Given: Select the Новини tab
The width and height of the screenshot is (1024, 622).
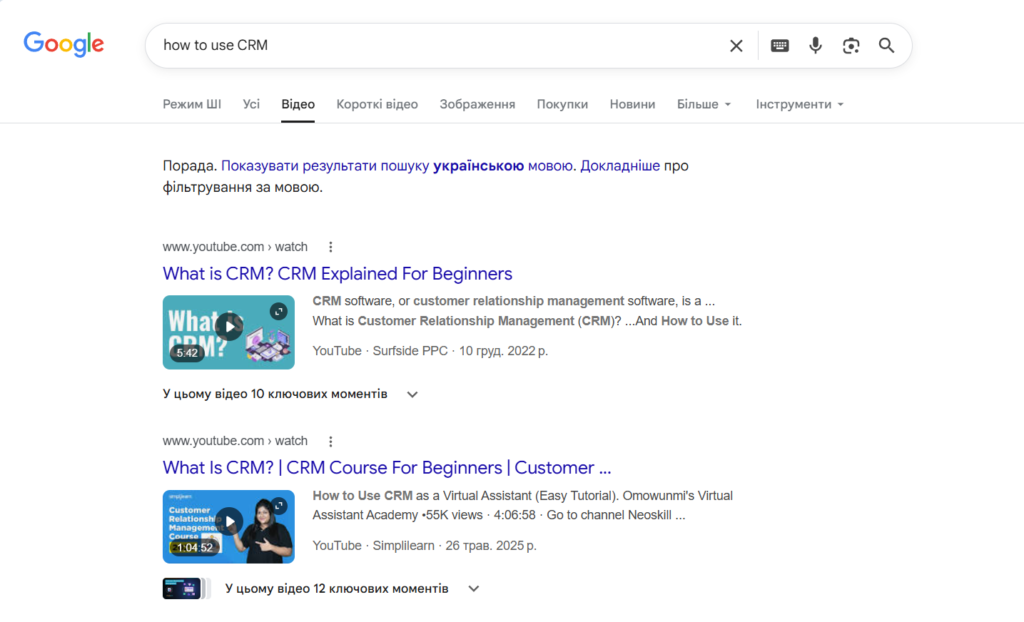Looking at the screenshot, I should [x=632, y=104].
